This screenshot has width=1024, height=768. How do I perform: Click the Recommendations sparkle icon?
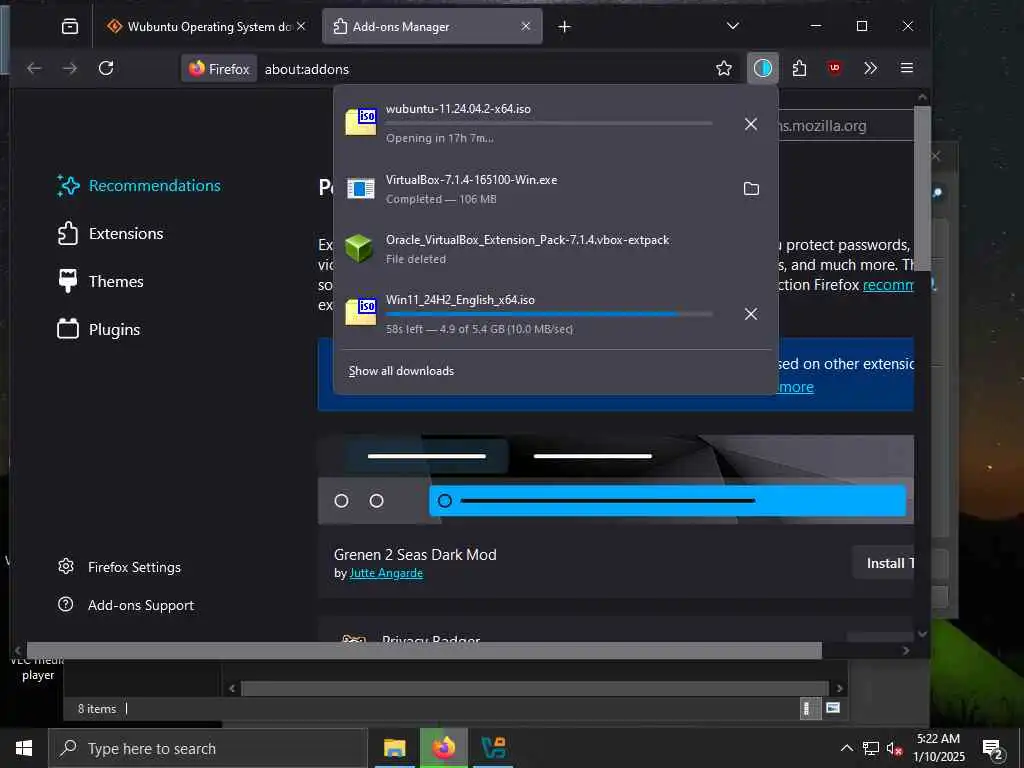pyautogui.click(x=68, y=185)
